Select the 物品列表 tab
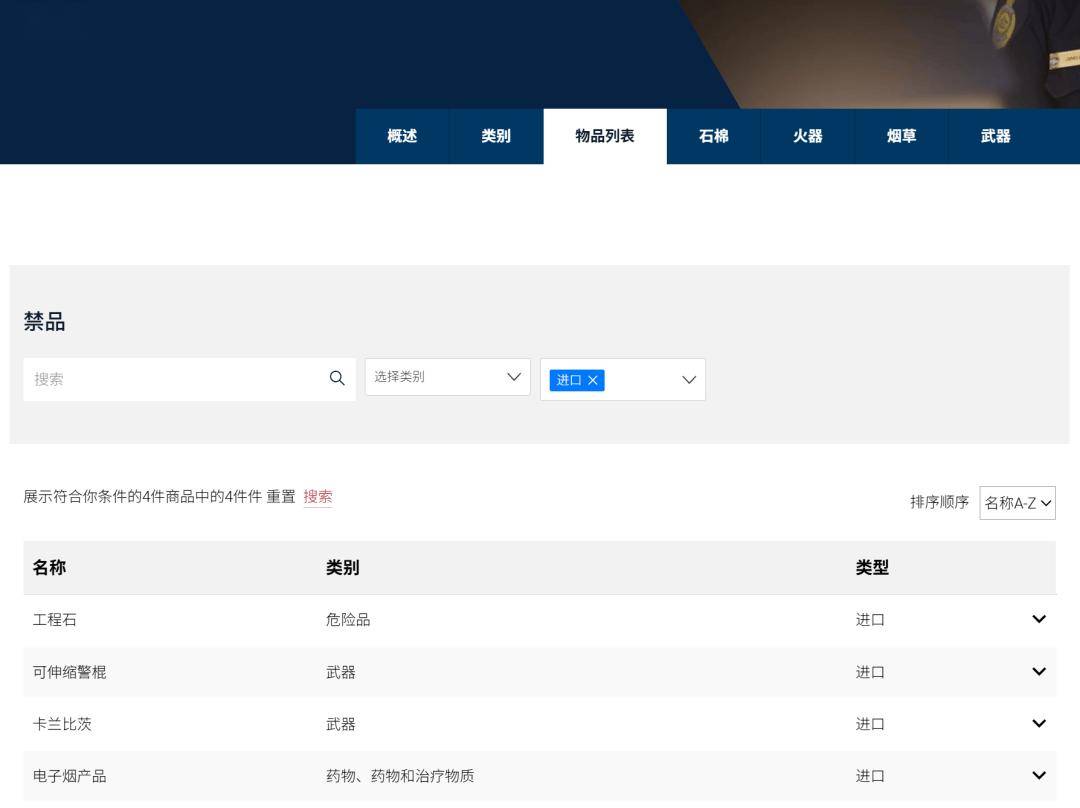Screen dimensions: 1080x808 click(605, 136)
